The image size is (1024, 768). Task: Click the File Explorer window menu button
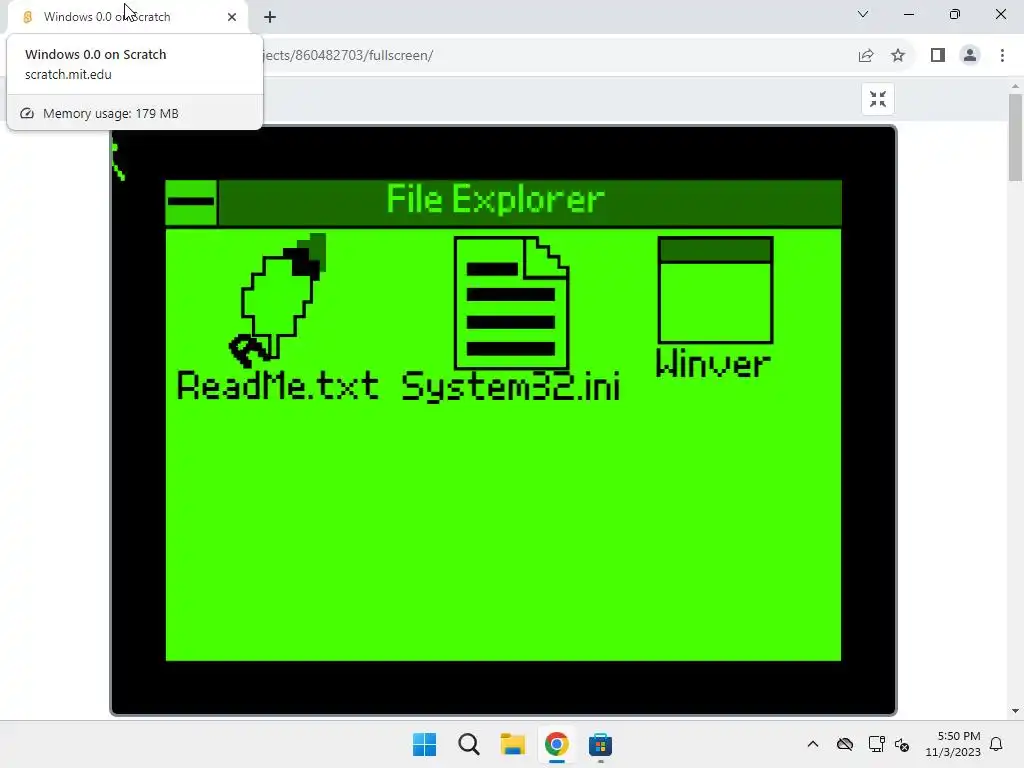(191, 202)
